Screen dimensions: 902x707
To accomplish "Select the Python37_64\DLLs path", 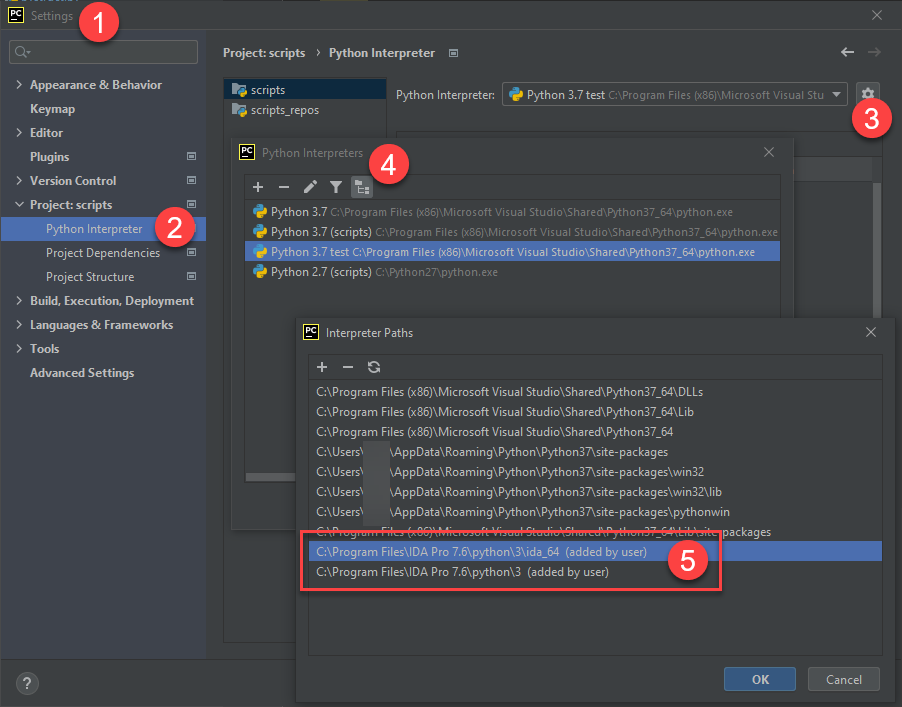I will point(595,392).
